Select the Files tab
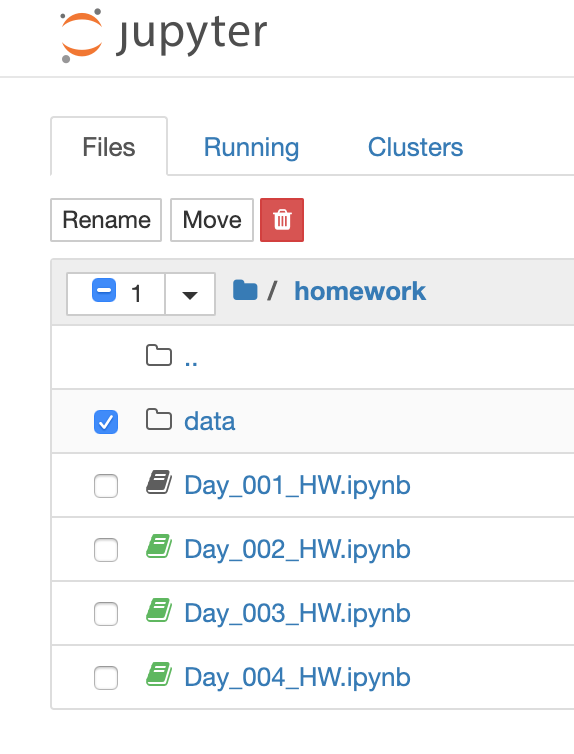The width and height of the screenshot is (574, 754). [x=109, y=146]
